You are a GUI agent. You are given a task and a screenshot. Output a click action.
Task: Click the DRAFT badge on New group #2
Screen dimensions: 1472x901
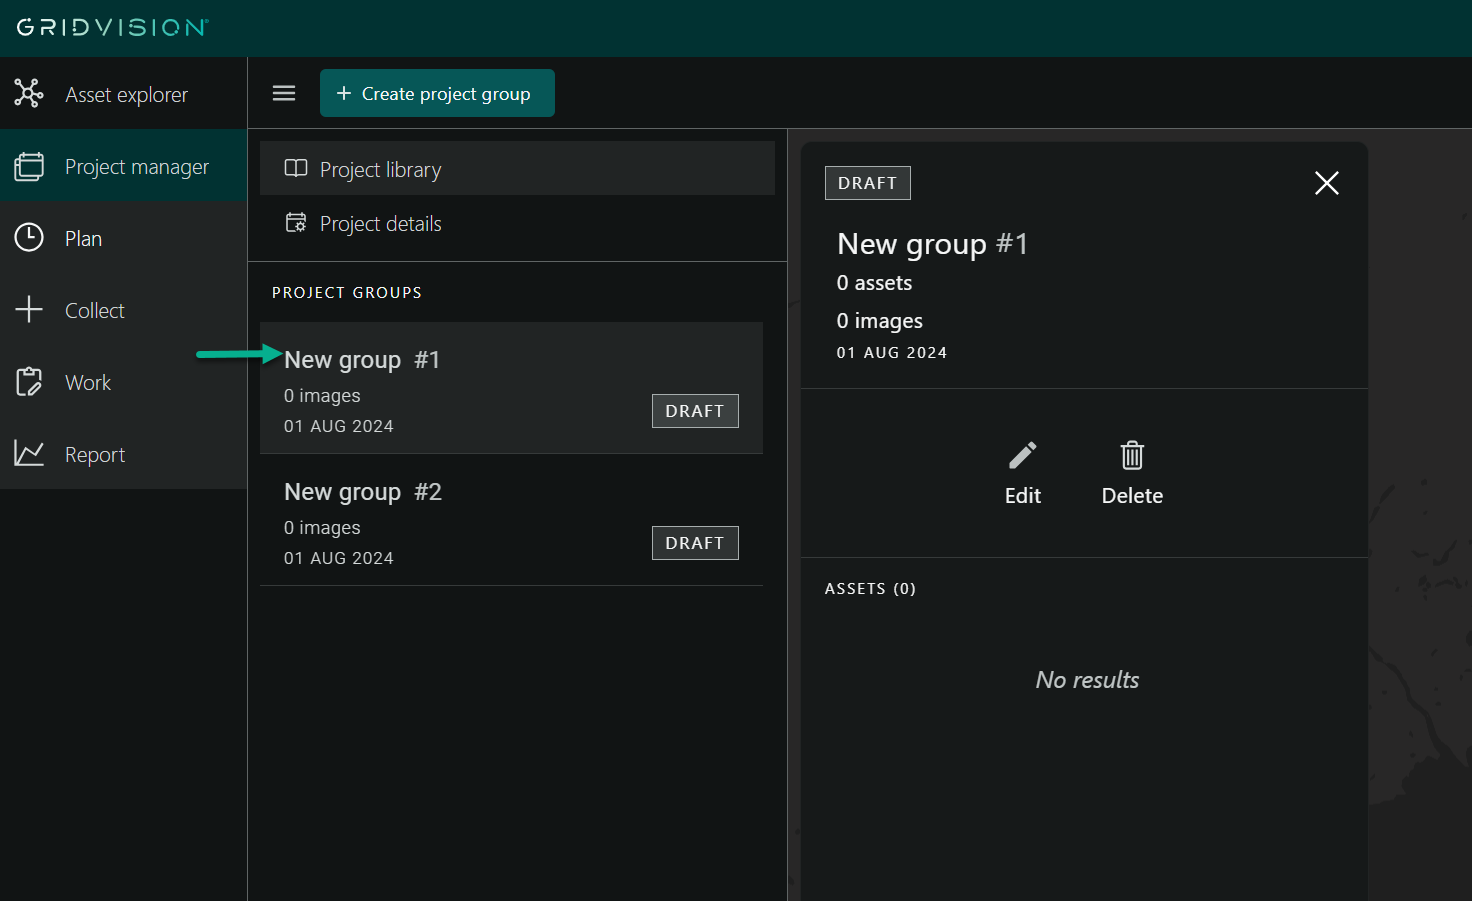tap(695, 543)
